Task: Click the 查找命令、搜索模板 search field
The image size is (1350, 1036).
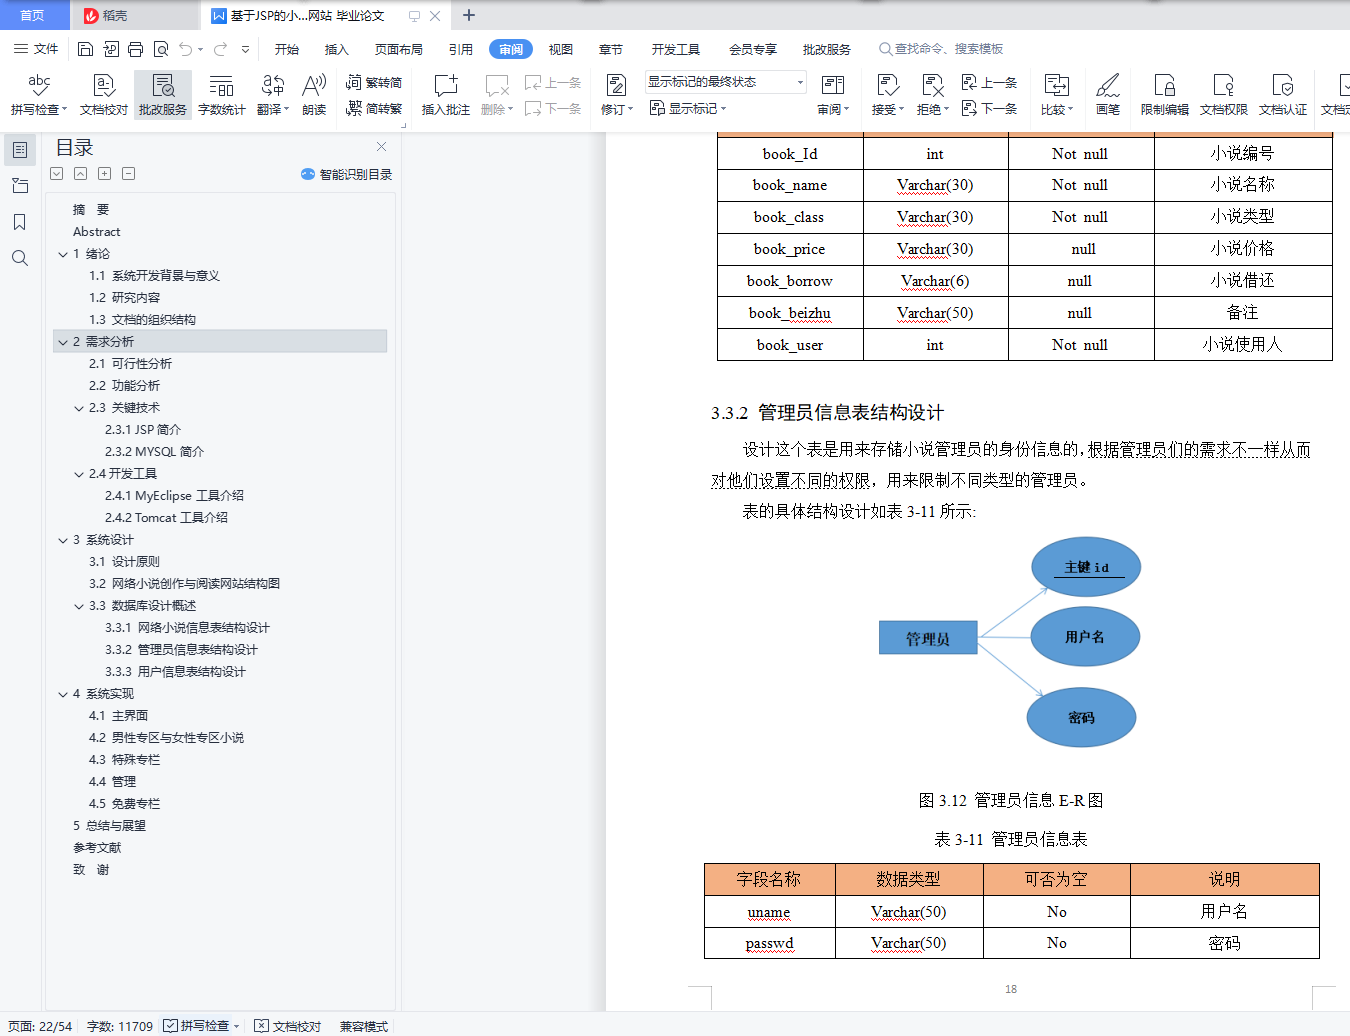Action: pos(941,49)
